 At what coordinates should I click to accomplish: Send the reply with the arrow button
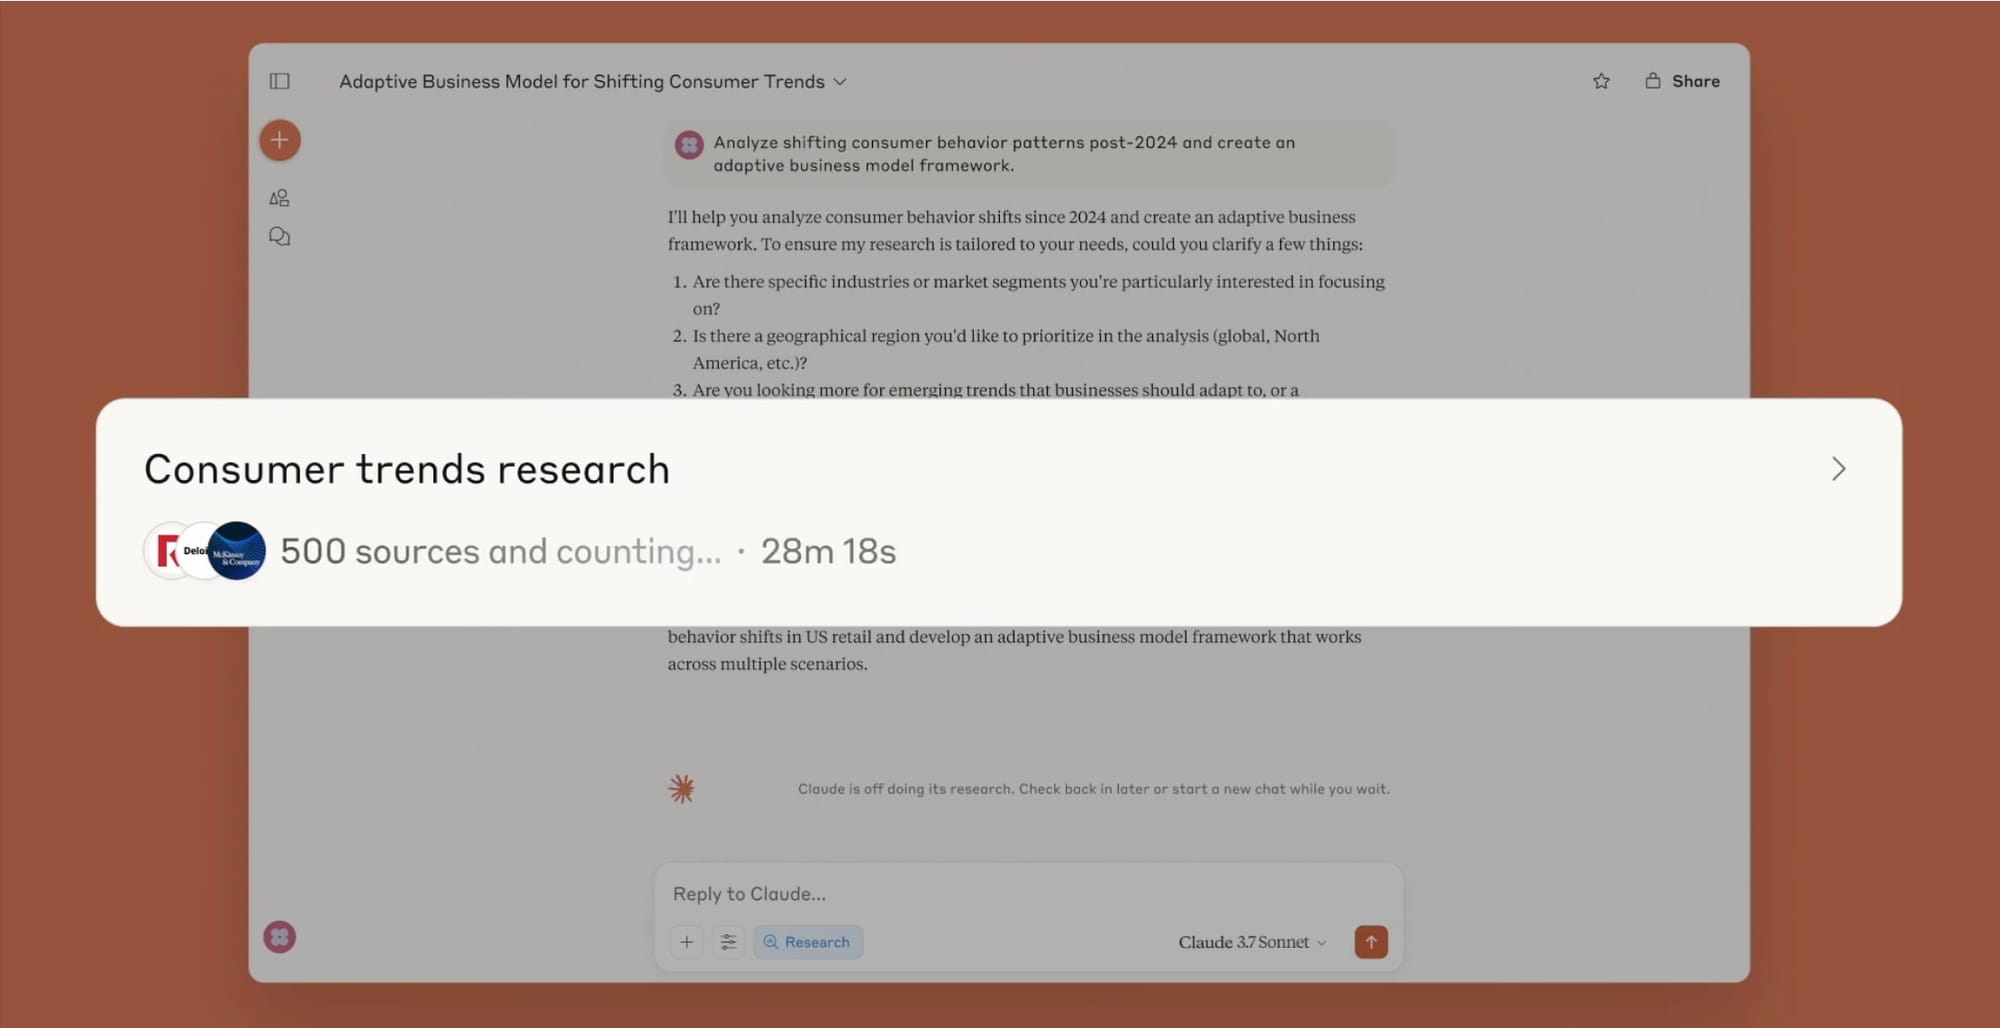coord(1371,941)
